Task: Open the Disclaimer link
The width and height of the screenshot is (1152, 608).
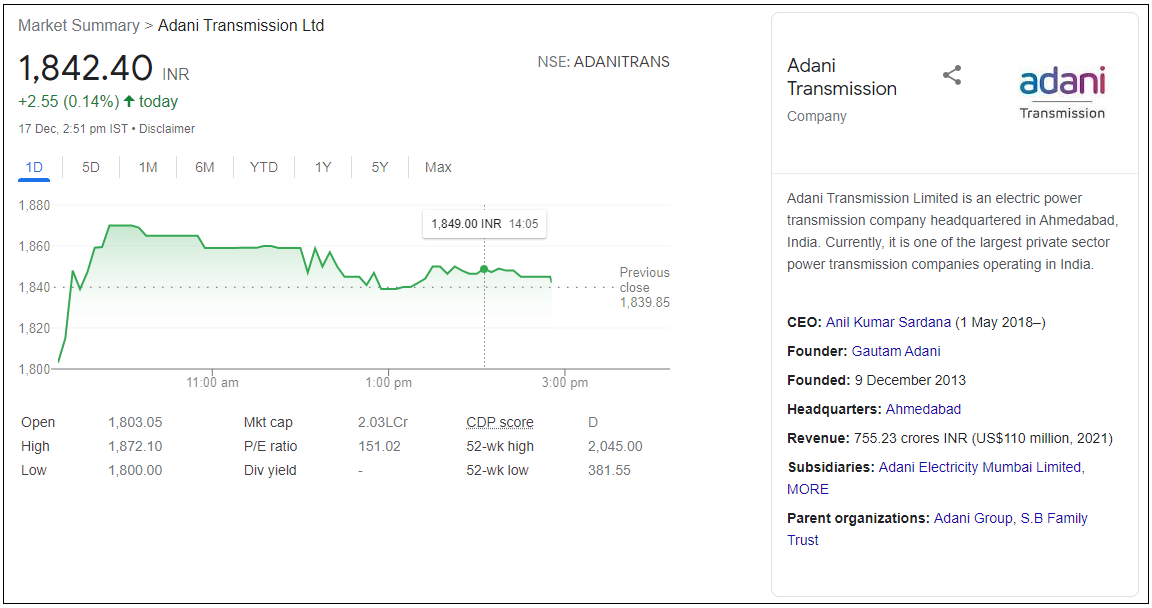Action: 167,129
